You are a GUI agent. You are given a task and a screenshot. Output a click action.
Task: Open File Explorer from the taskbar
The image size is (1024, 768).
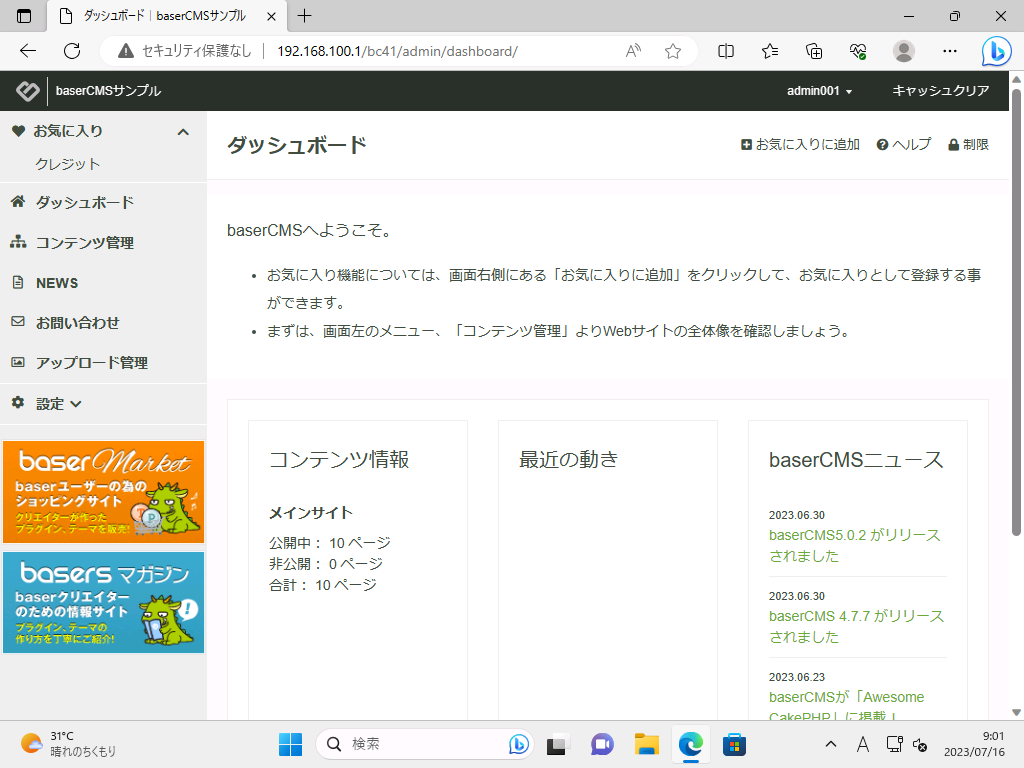[647, 744]
